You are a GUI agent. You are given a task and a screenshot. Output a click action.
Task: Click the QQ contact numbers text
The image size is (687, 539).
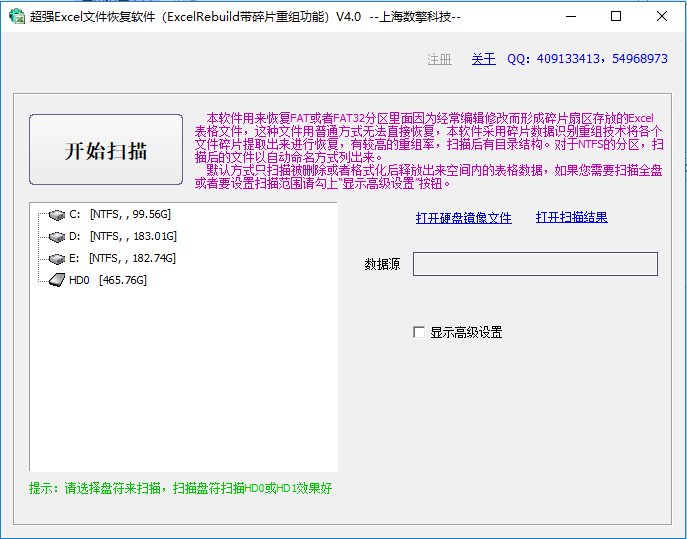point(587,59)
